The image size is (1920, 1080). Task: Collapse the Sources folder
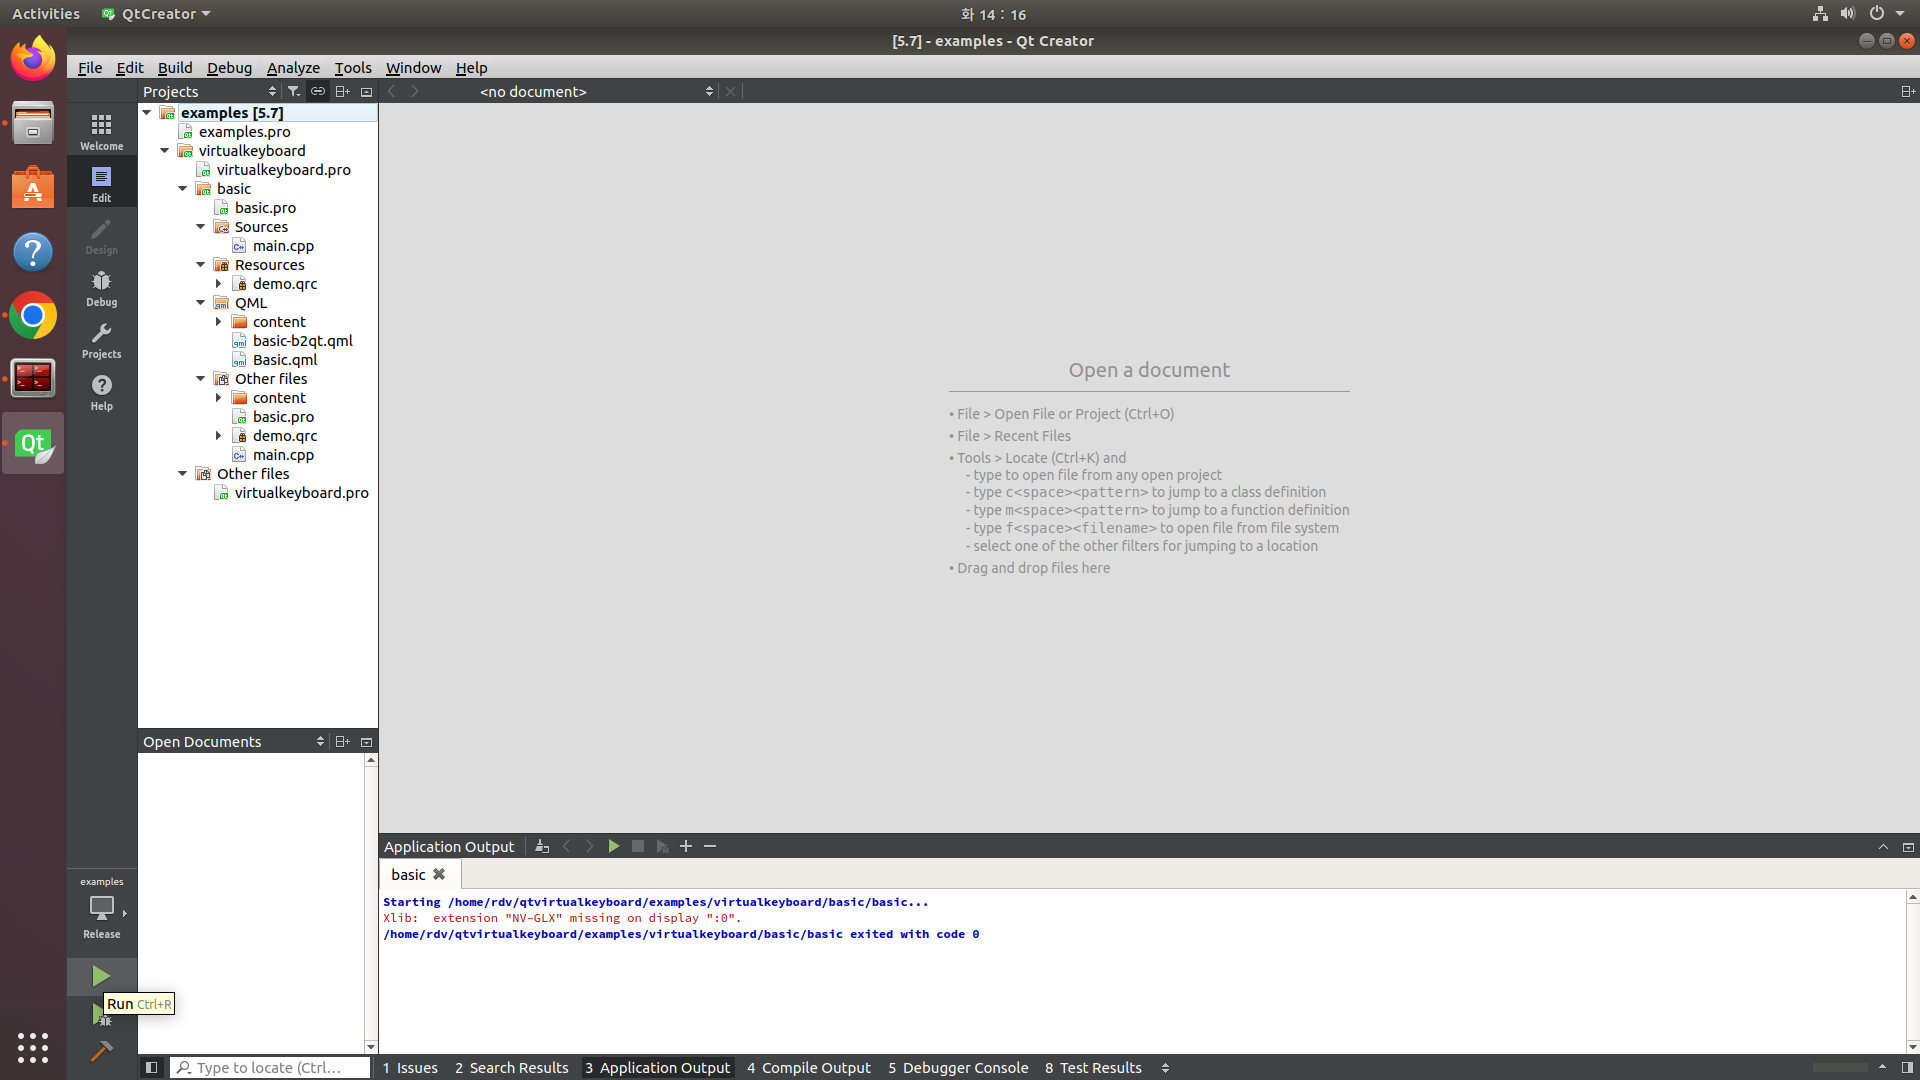[x=201, y=226]
